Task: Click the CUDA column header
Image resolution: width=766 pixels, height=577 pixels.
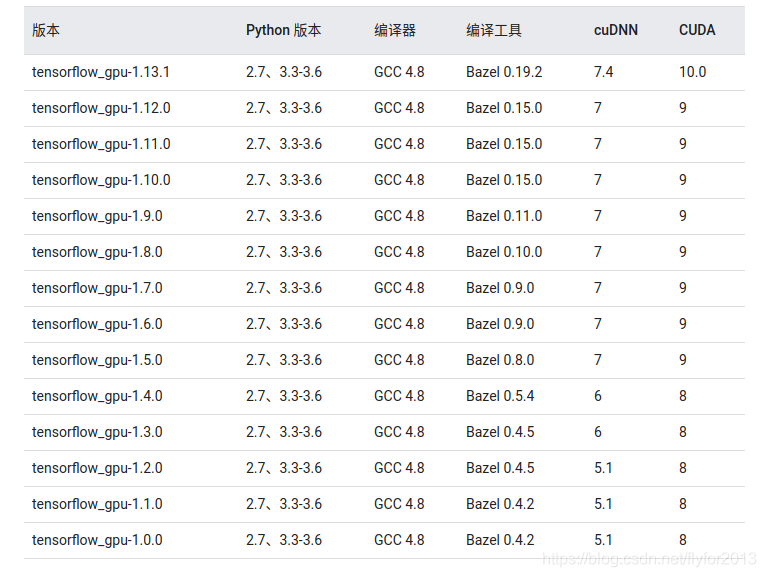Action: [697, 30]
